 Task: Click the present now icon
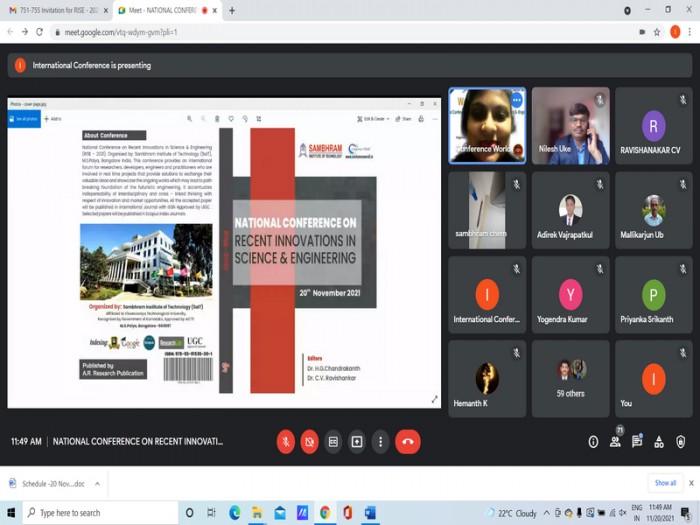point(357,441)
